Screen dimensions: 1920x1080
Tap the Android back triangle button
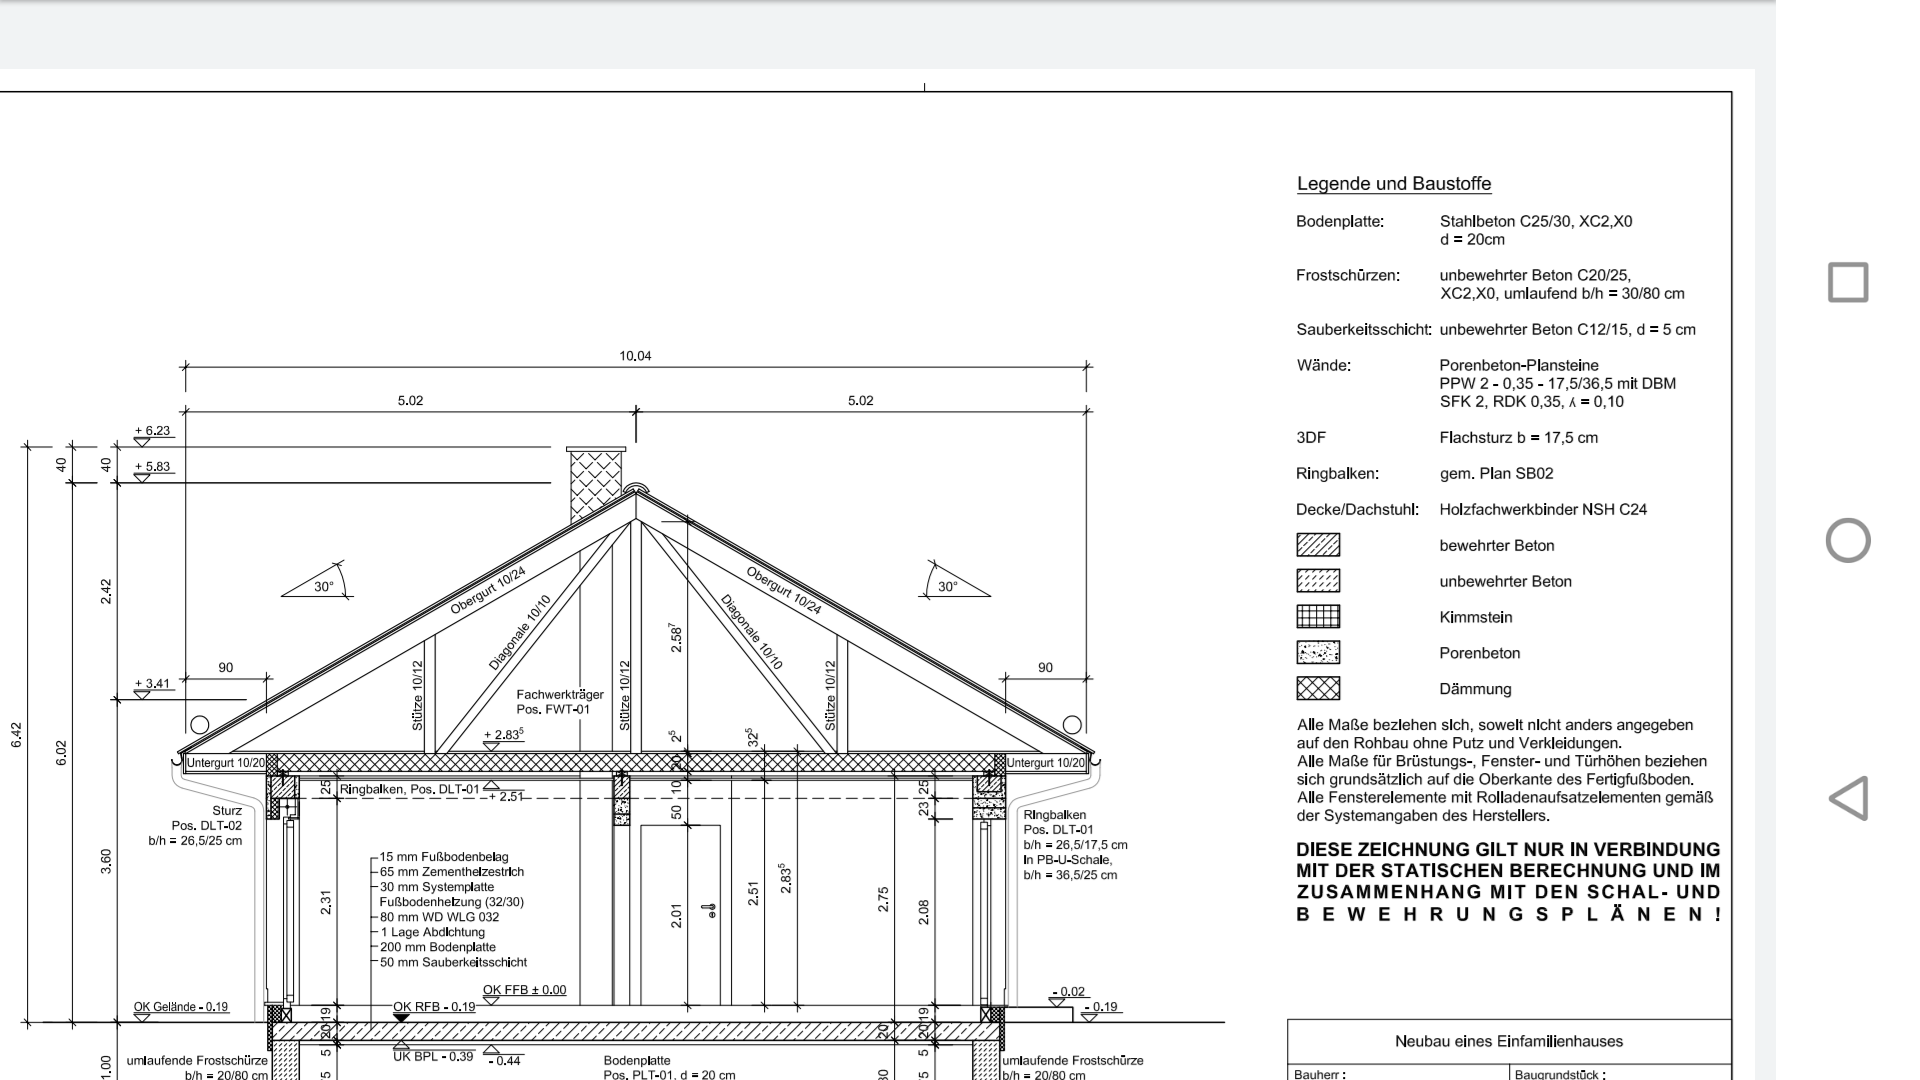click(1848, 798)
